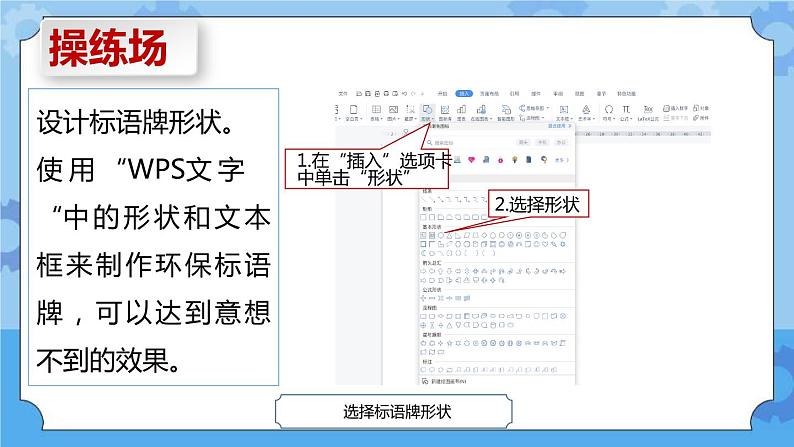The image size is (794, 447).
Task: Expand the 图片 dropdown arrow
Action: click(x=398, y=118)
